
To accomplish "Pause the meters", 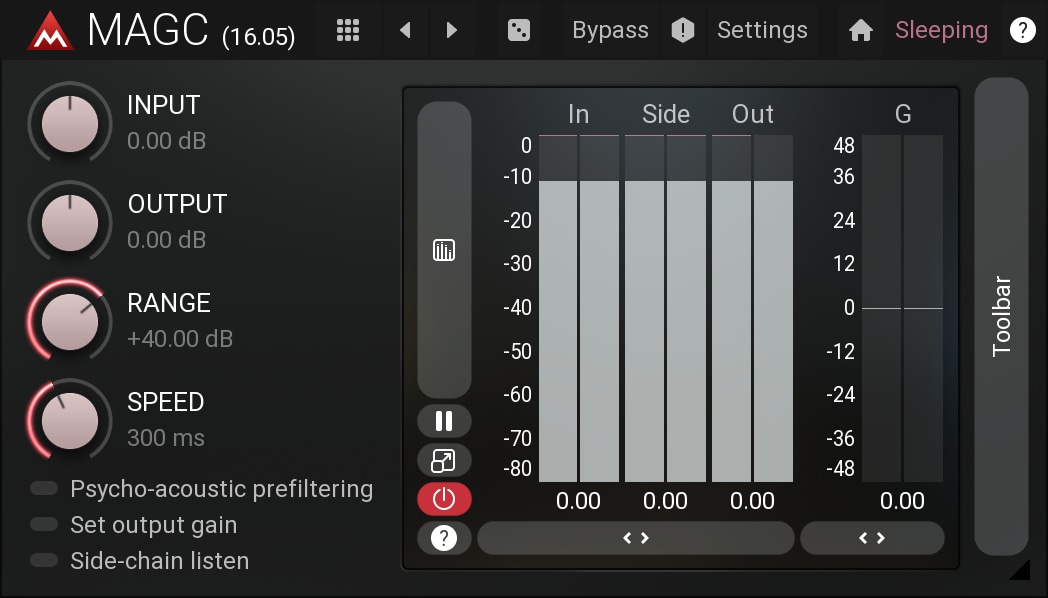I will 444,421.
